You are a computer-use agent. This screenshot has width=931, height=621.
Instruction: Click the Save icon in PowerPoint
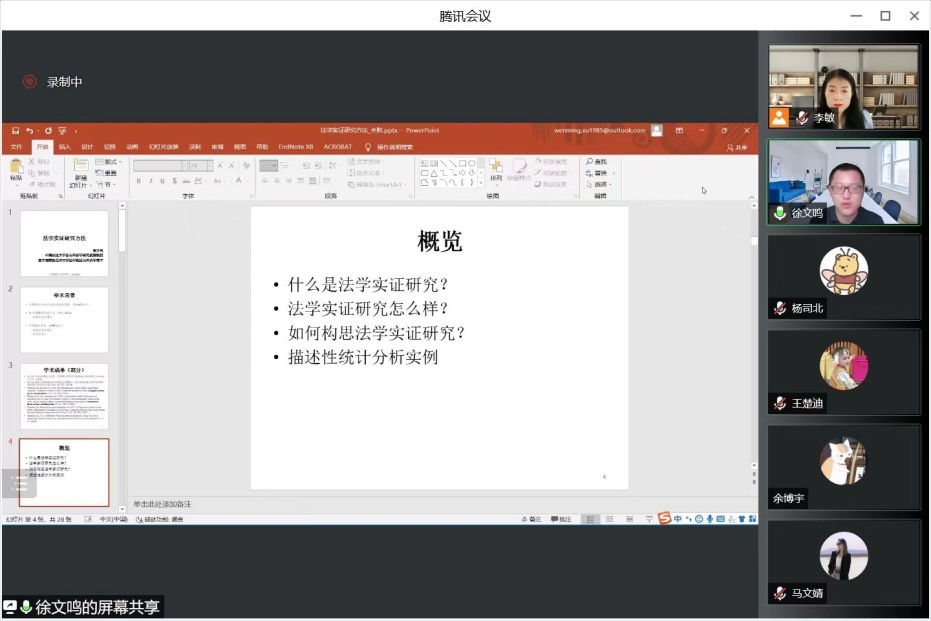pos(14,131)
